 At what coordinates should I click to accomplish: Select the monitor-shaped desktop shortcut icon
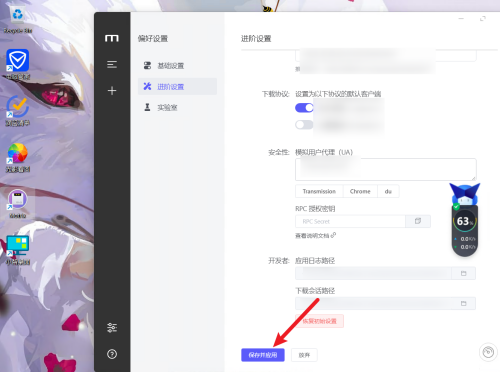click(x=18, y=250)
